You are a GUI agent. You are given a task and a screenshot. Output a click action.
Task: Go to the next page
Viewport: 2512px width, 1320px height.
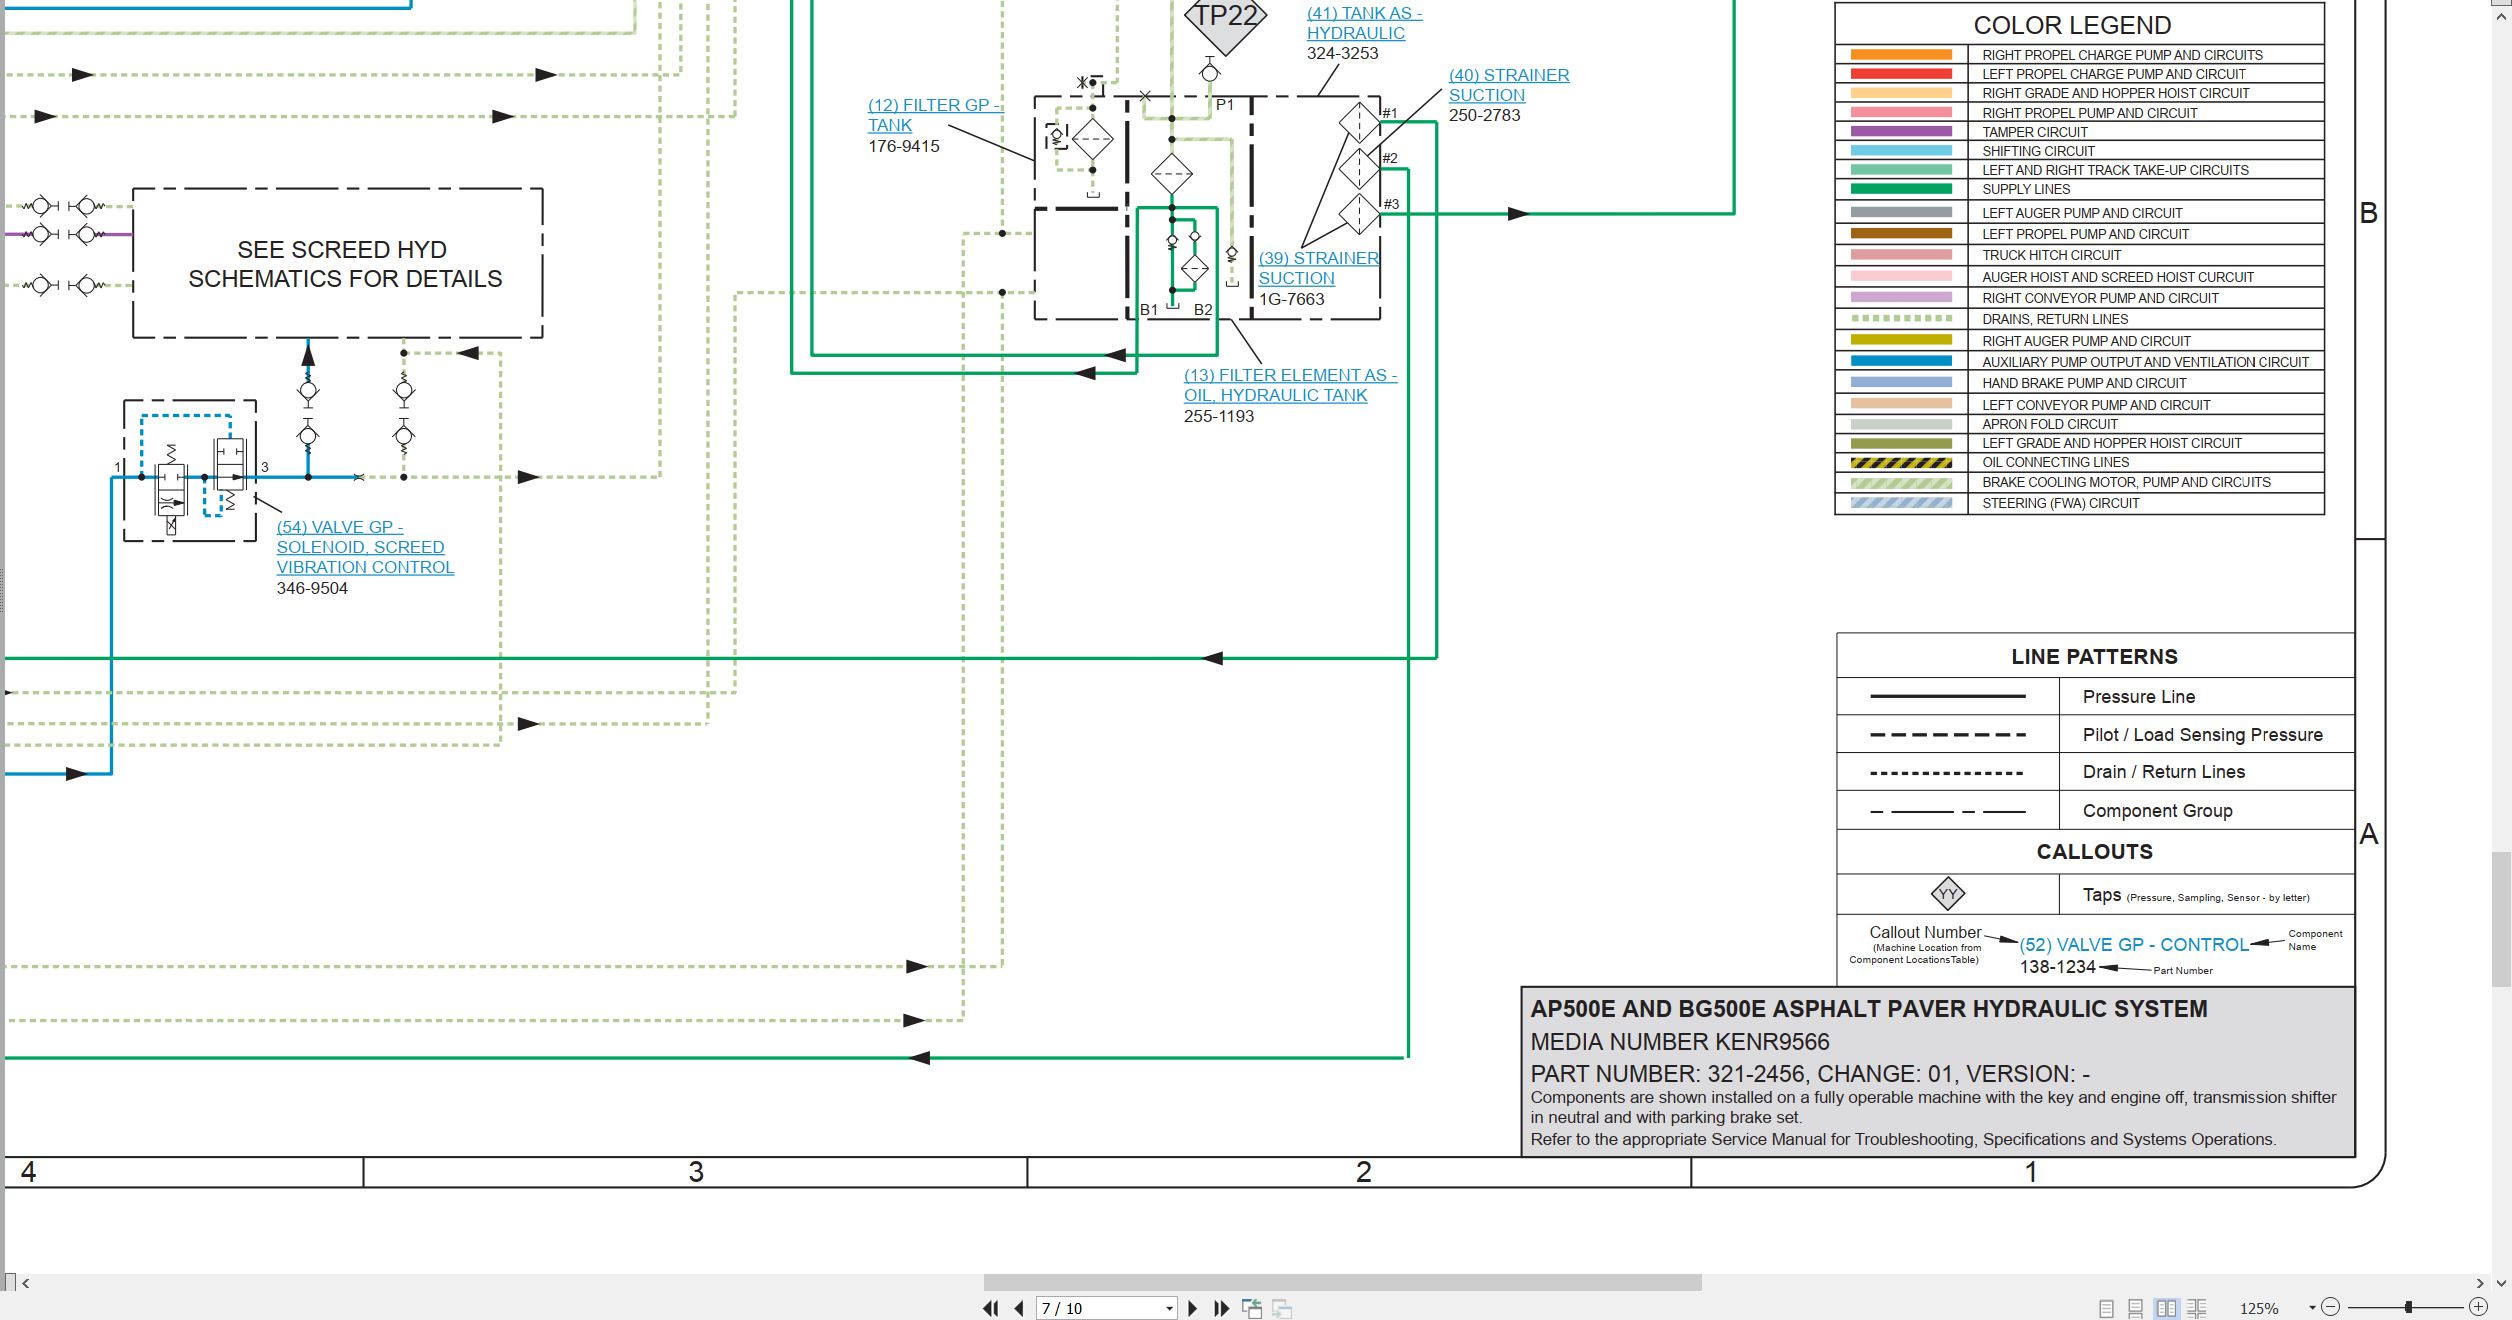tap(1192, 1308)
